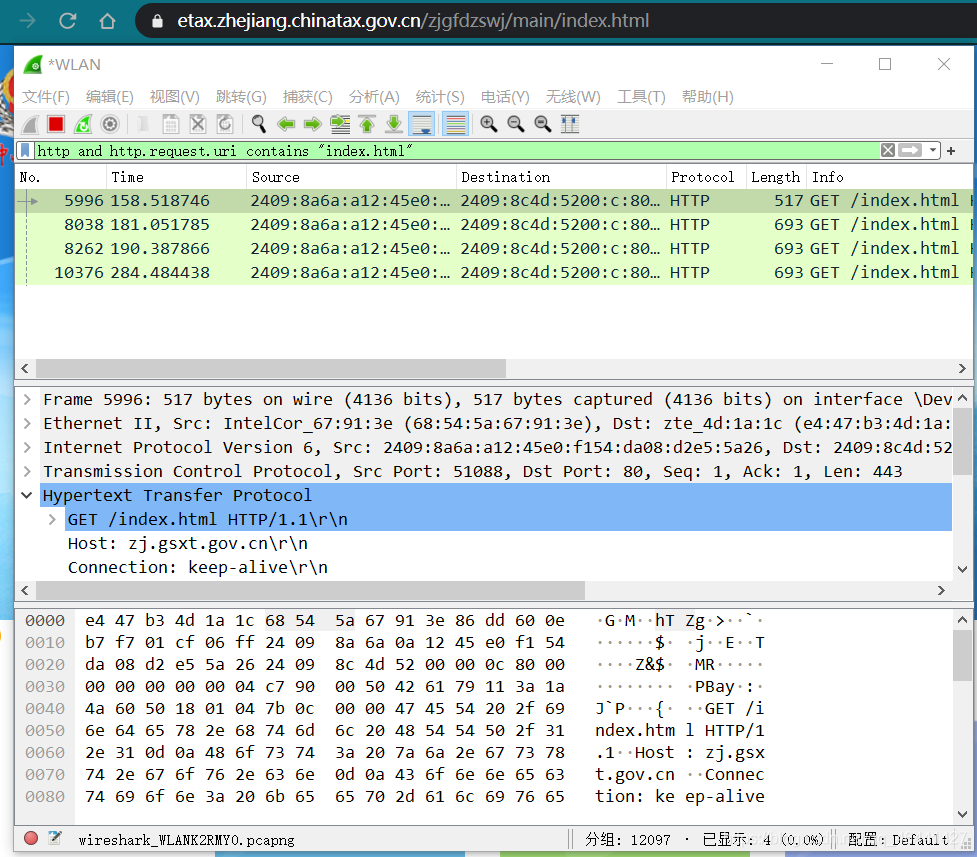Open the 统计(S) menu
Image resolution: width=977 pixels, height=857 pixels.
[440, 97]
